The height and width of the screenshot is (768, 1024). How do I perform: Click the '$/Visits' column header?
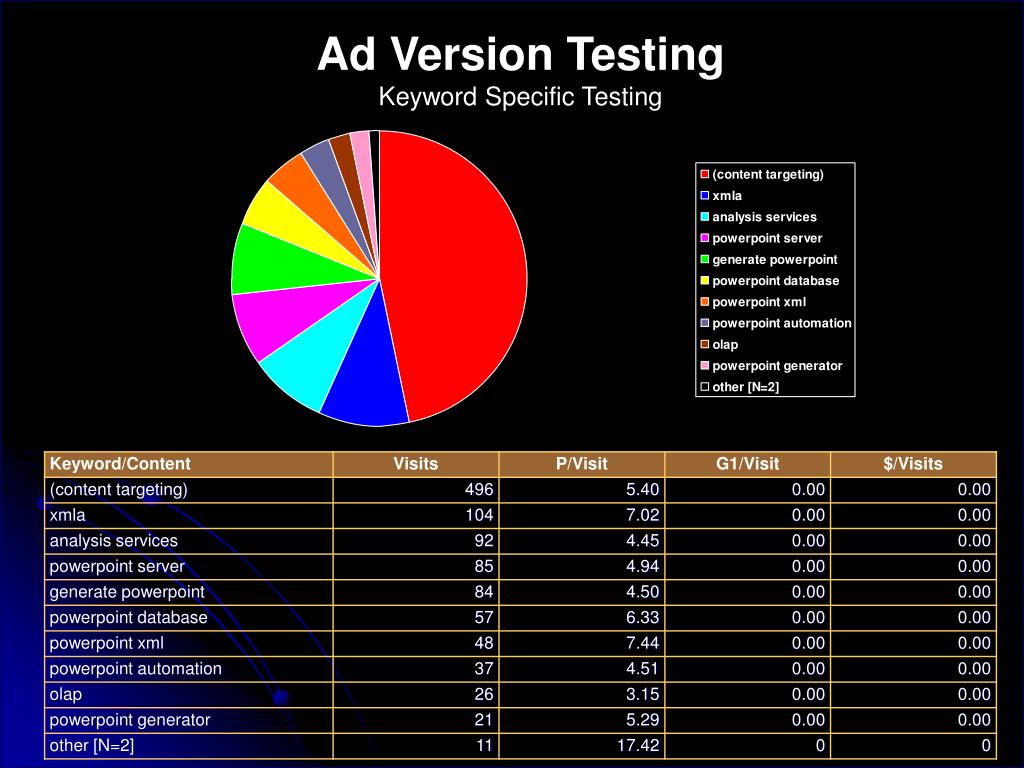pos(913,464)
